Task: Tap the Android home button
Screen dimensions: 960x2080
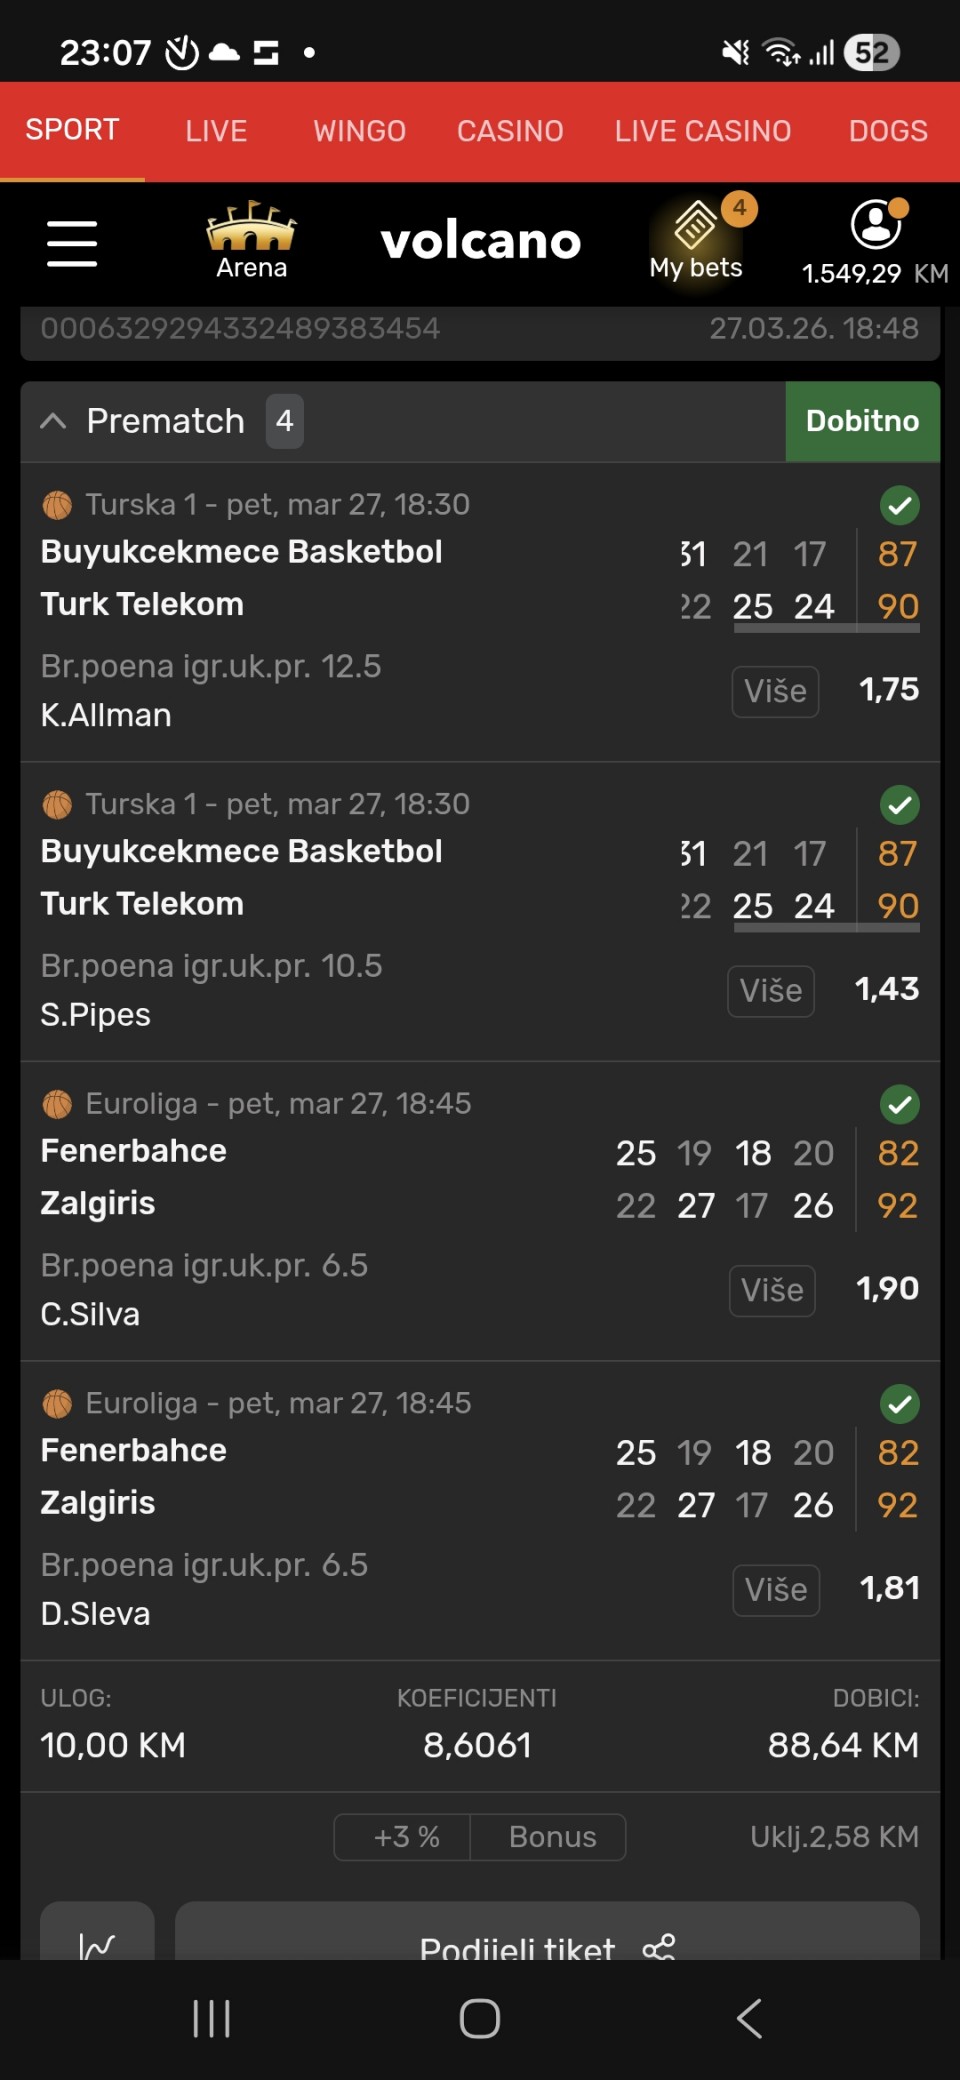Action: click(x=480, y=2018)
